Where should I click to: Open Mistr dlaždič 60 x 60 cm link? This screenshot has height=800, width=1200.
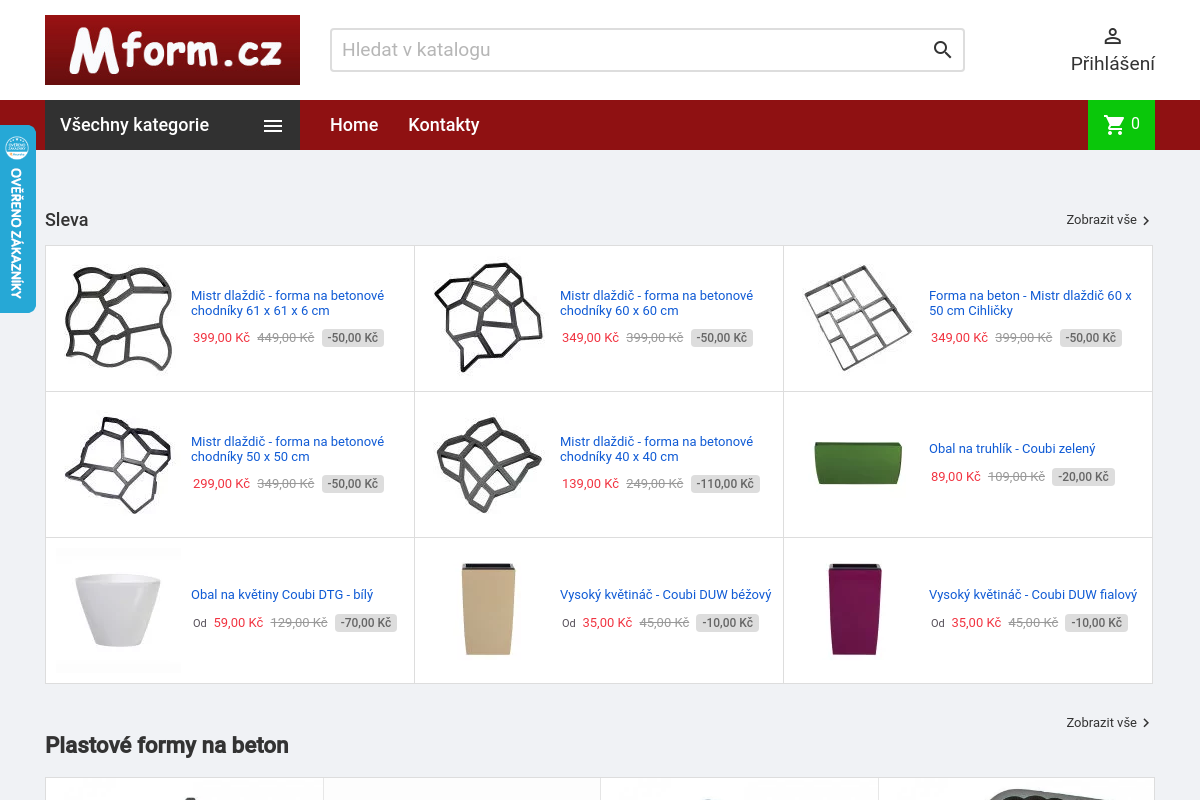coord(656,303)
